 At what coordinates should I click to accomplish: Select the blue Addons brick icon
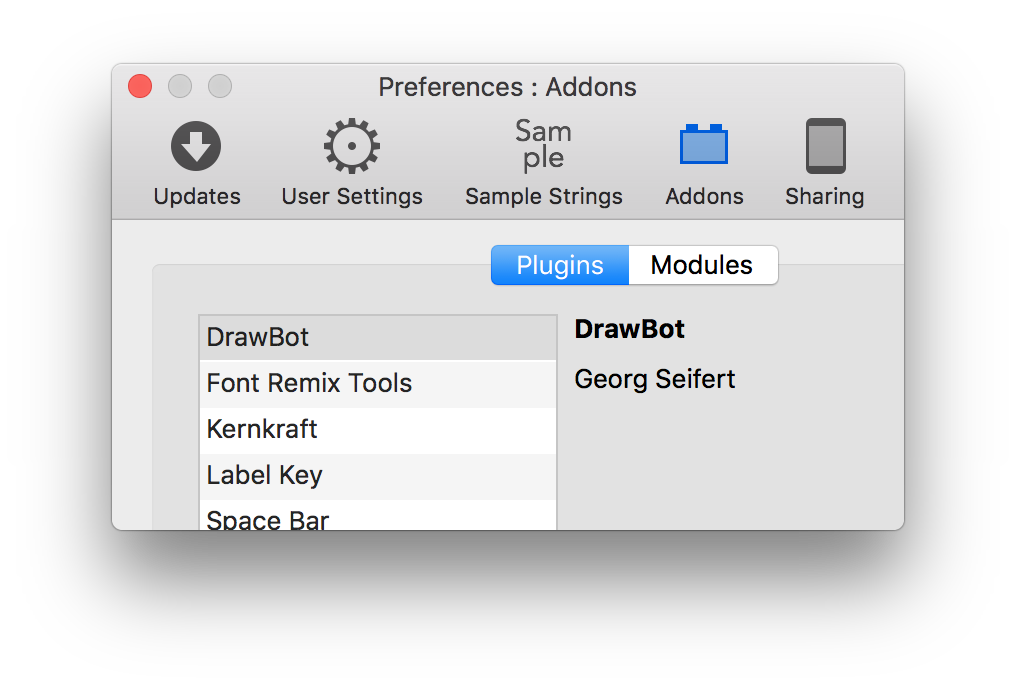pos(704,146)
